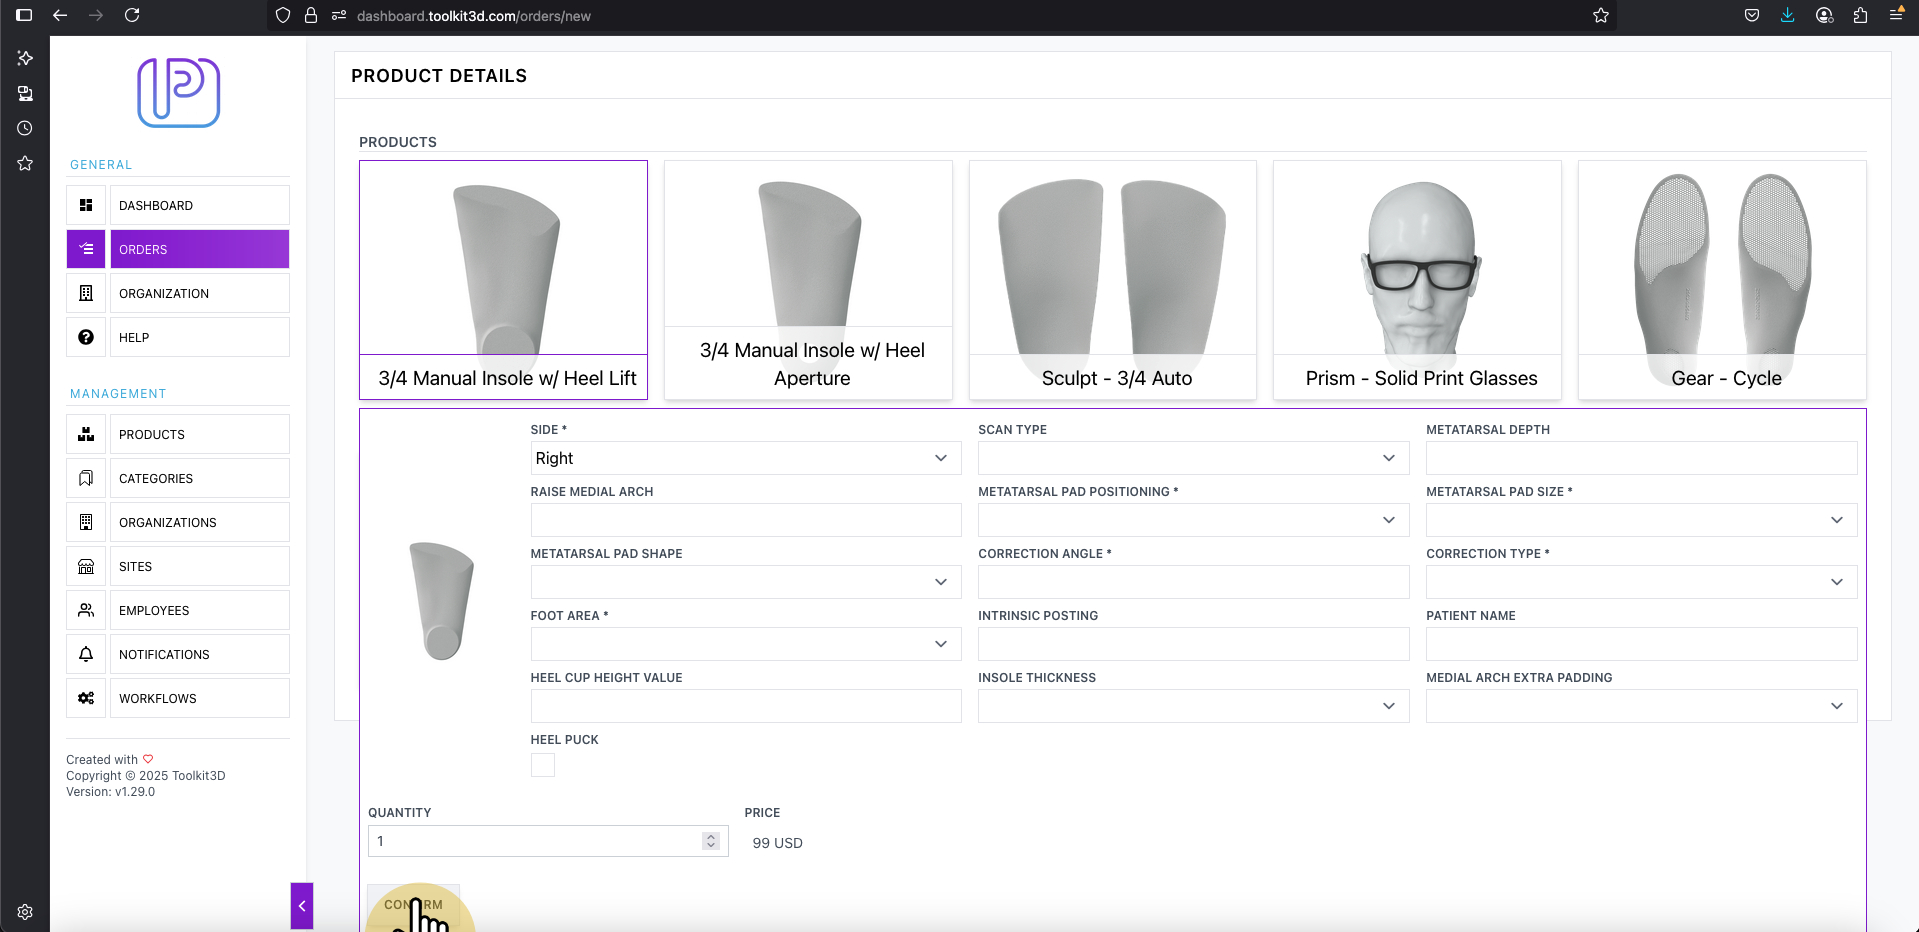Screen dimensions: 1919x932
Task: Select the Prism - Solid Print Glasses product
Action: [x=1417, y=280]
